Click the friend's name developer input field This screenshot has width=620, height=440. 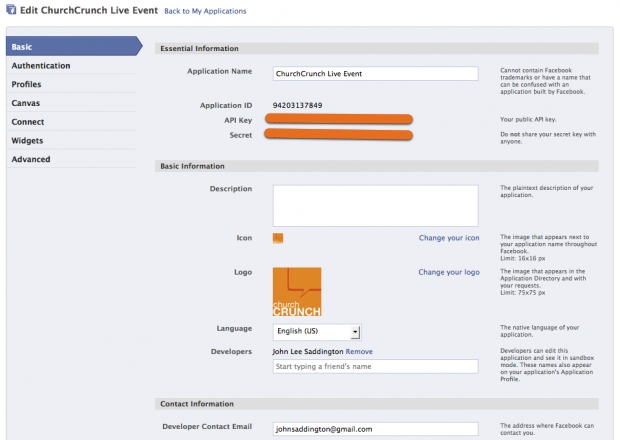point(376,366)
